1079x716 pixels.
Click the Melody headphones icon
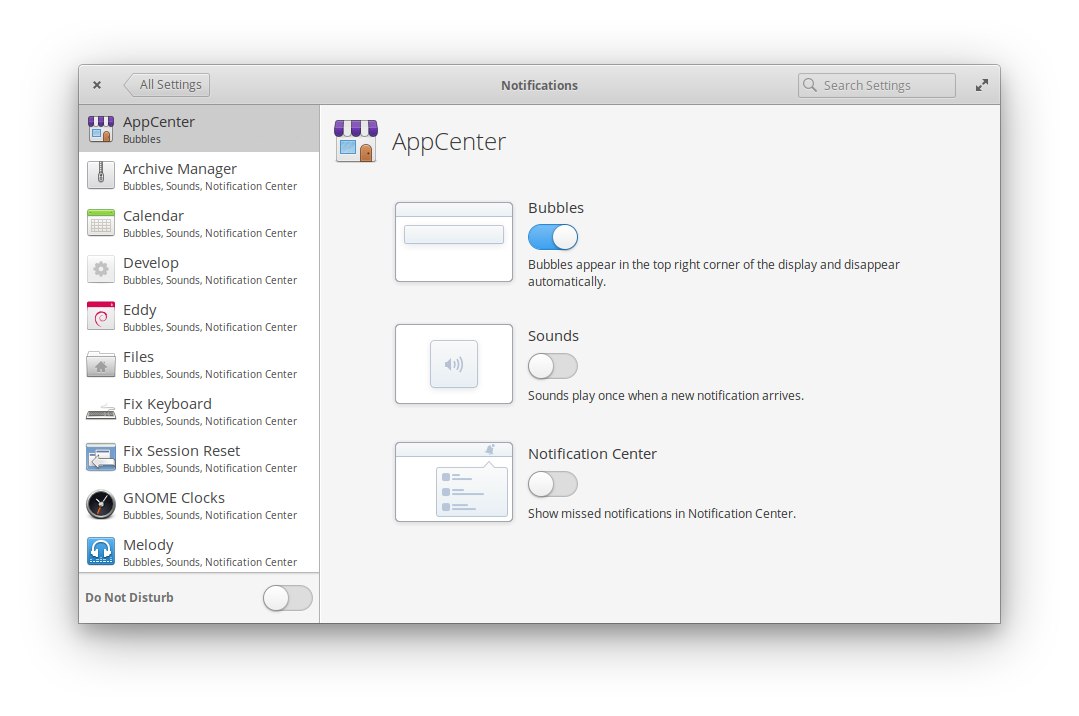100,551
